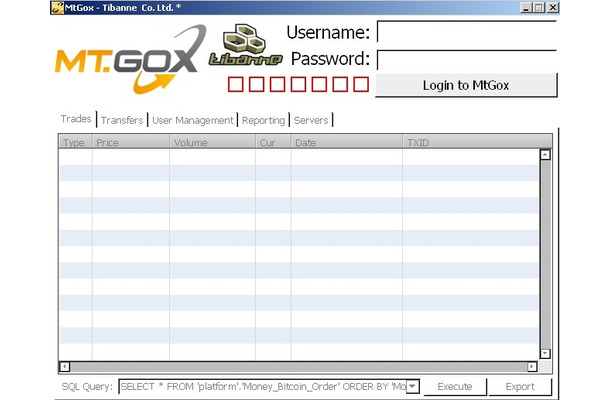Click the Execute button
This screenshot has height=400, width=610.
click(455, 386)
